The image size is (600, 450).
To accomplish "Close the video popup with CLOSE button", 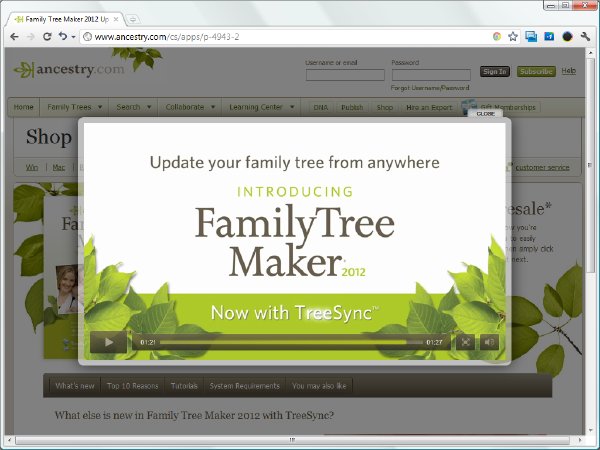I will click(x=486, y=114).
